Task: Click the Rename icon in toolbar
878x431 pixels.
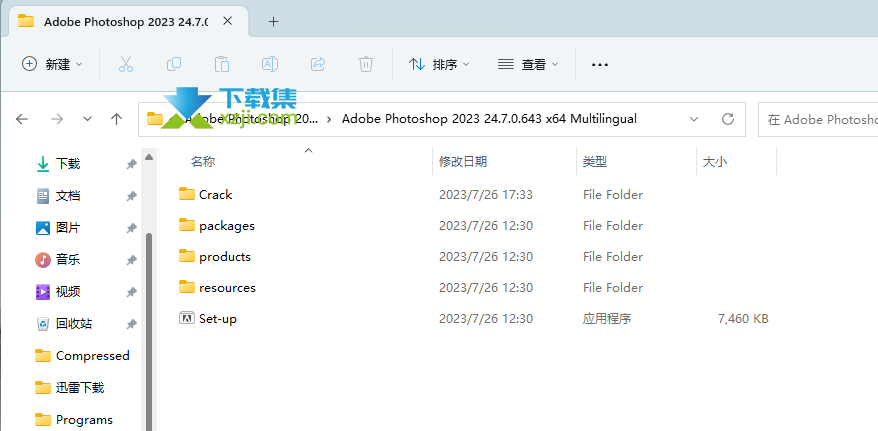Action: pos(270,64)
